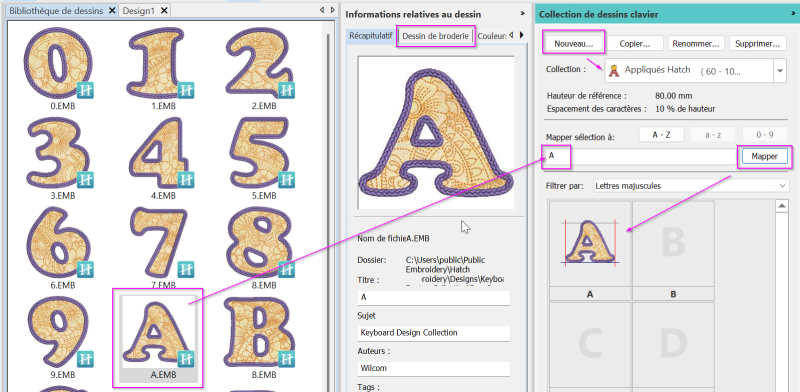Select the B.EMB design thumbnail
Image resolution: width=800 pixels, height=392 pixels.
click(260, 332)
